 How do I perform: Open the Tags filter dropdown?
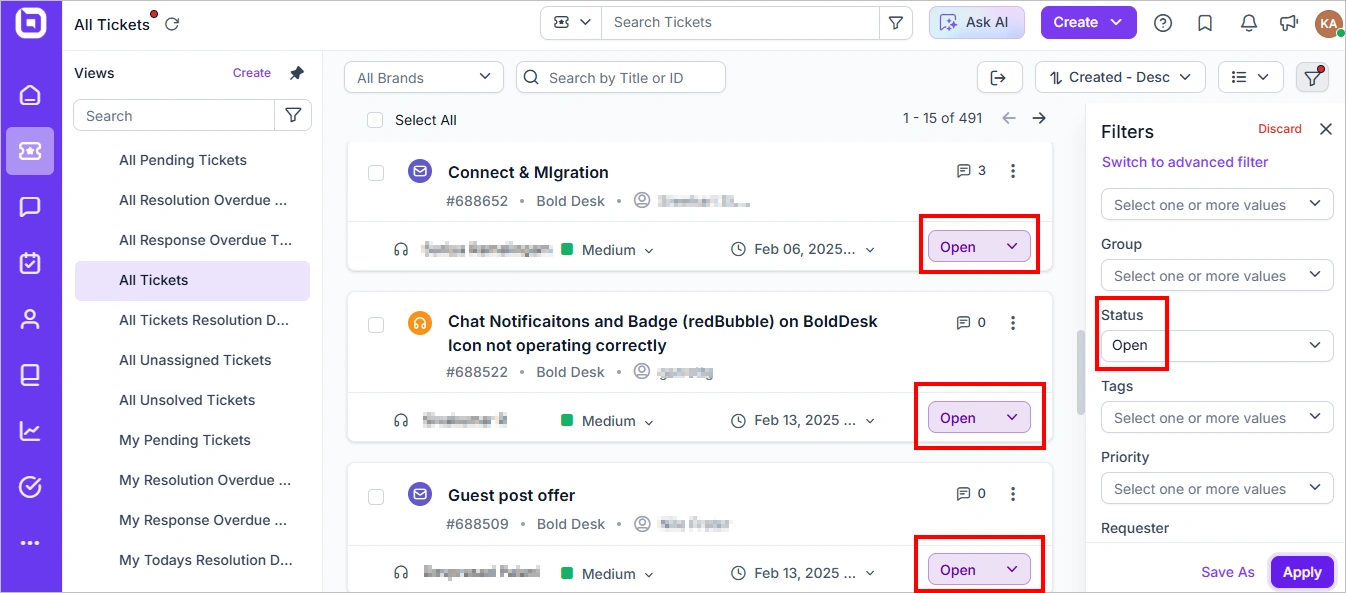1217,418
